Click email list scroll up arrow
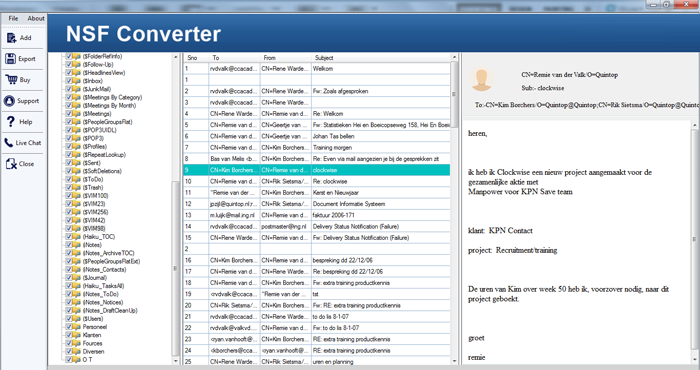This screenshot has height=370, width=700. (x=454, y=57)
